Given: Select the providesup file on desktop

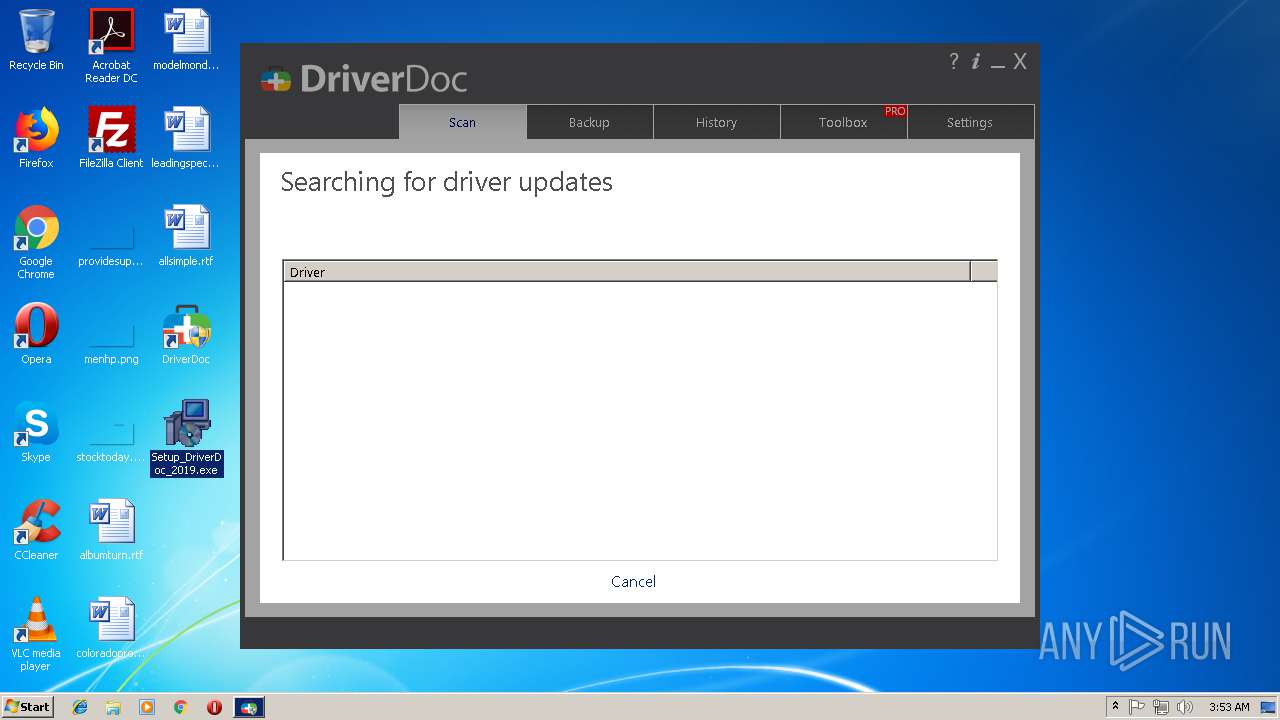Looking at the screenshot, I should click(x=111, y=242).
